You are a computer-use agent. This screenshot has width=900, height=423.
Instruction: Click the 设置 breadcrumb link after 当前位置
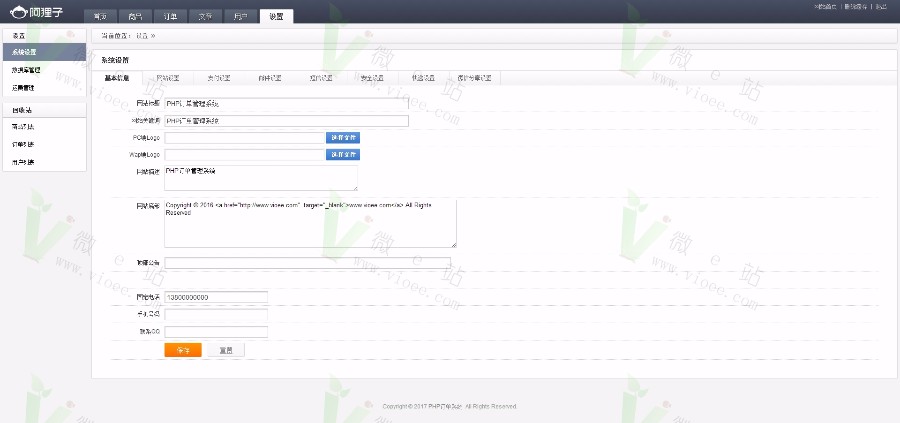coord(142,36)
